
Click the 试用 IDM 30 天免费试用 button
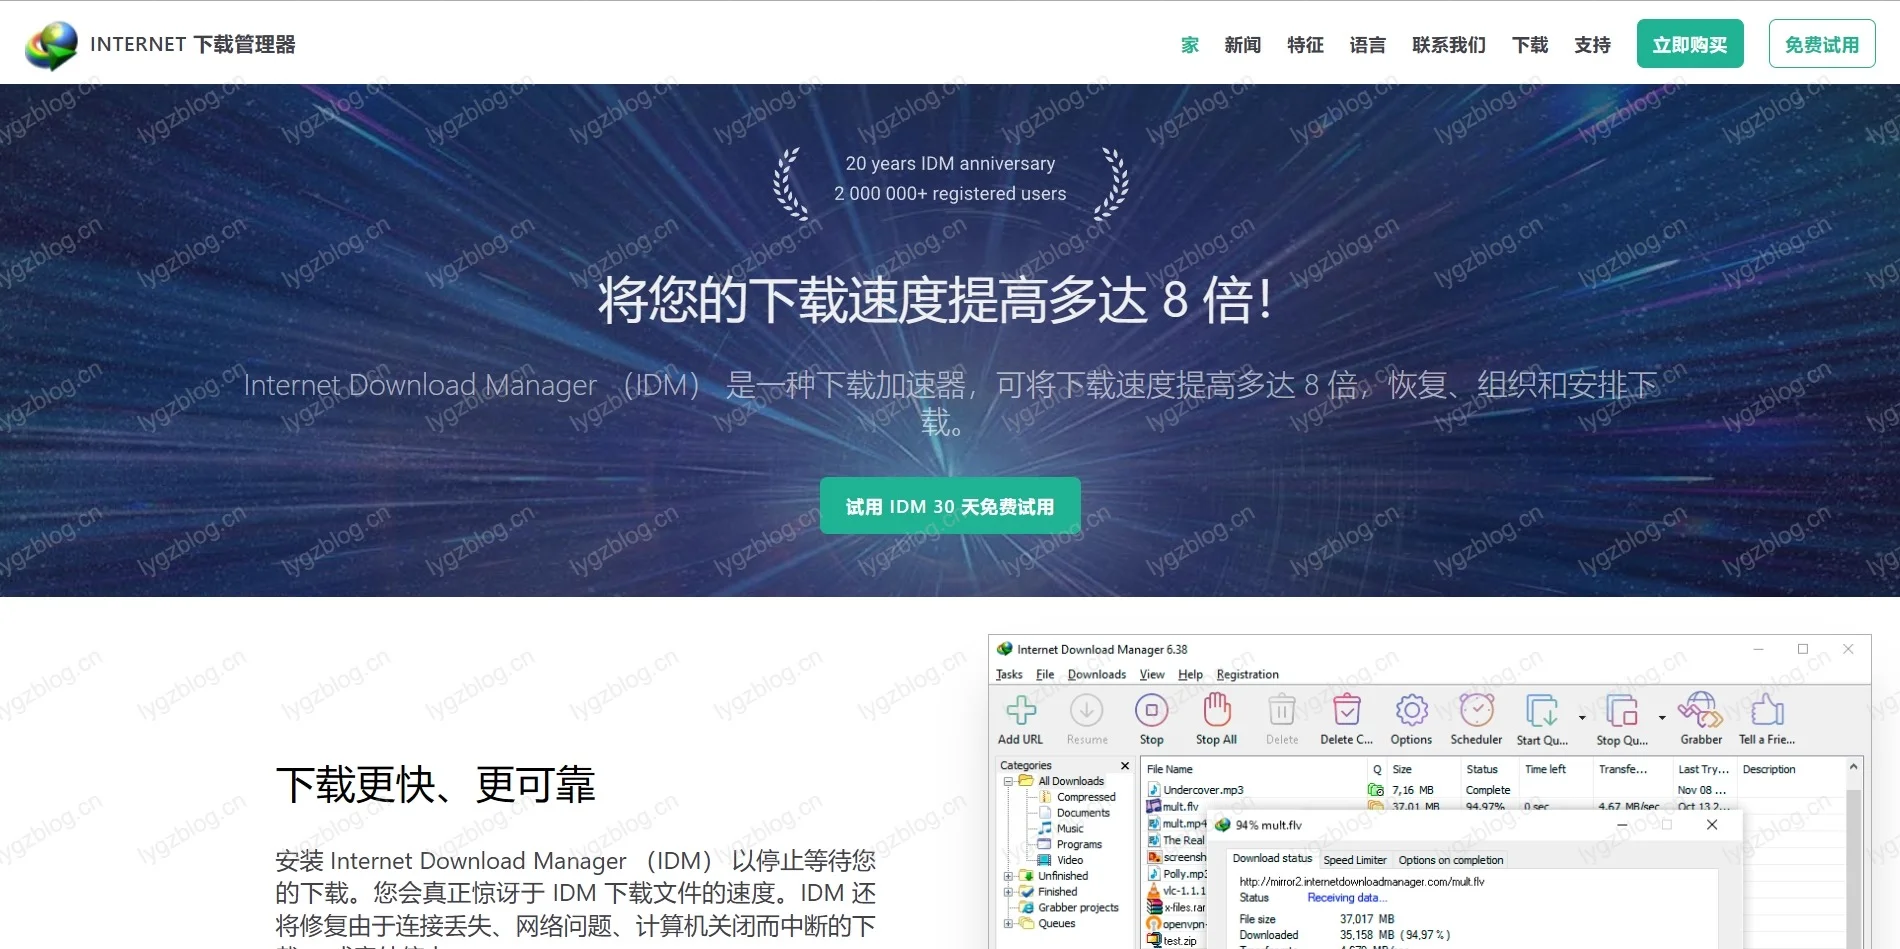[948, 506]
